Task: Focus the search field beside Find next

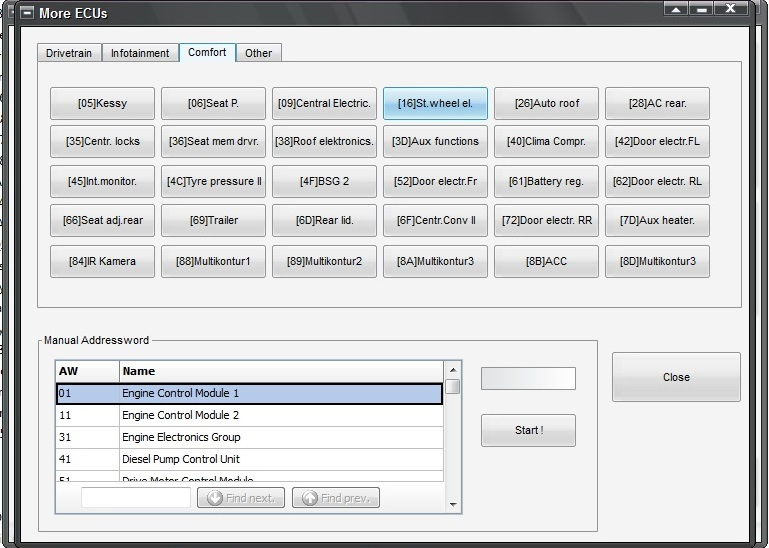Action: point(136,497)
